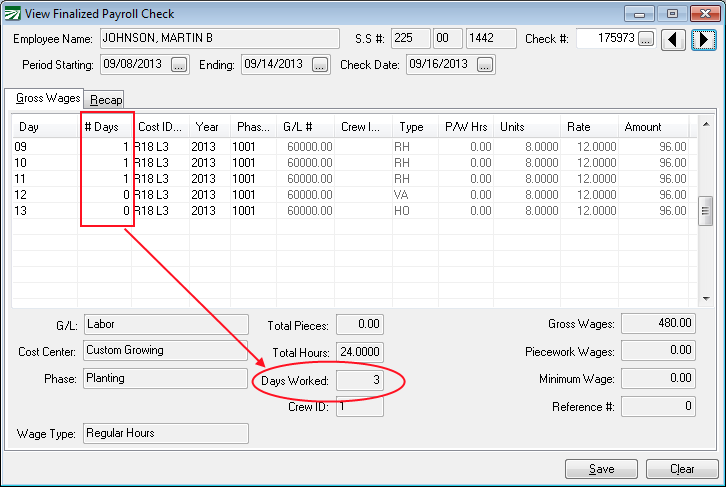Select the day 12 VA wage row
Screen dimensions: 726x487
[x=350, y=194]
